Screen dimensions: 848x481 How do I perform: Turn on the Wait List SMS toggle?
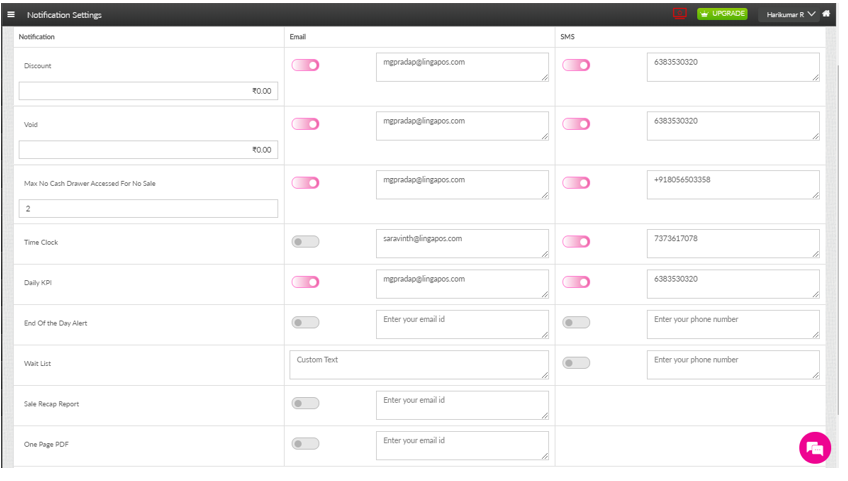(576, 363)
